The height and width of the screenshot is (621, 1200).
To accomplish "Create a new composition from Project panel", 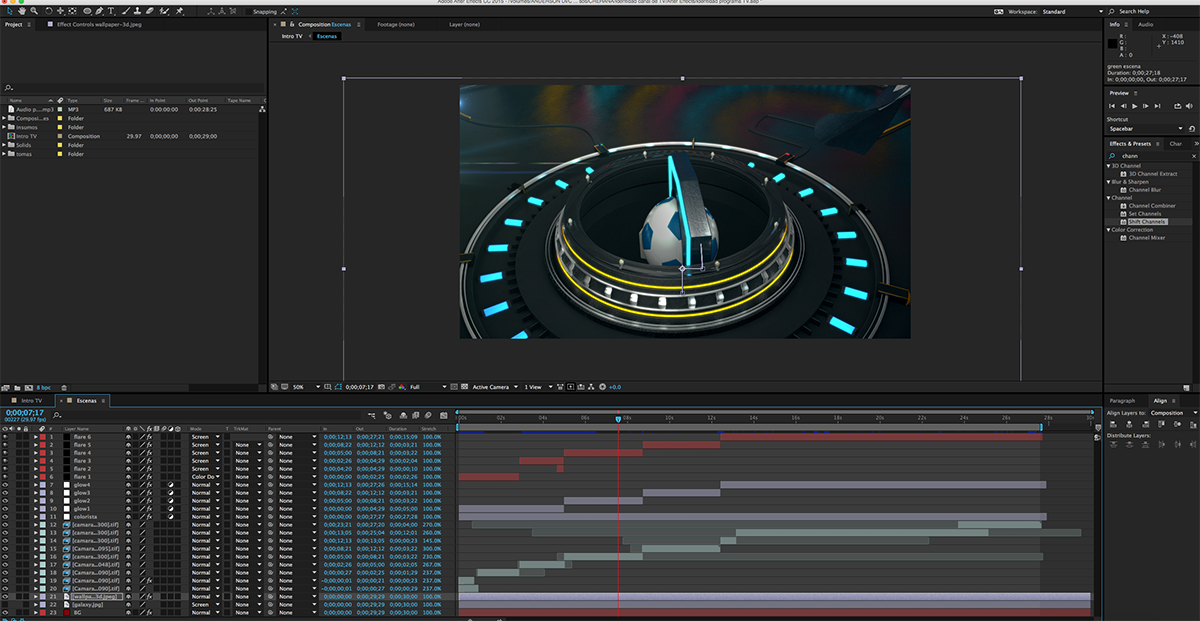I will tap(31, 387).
